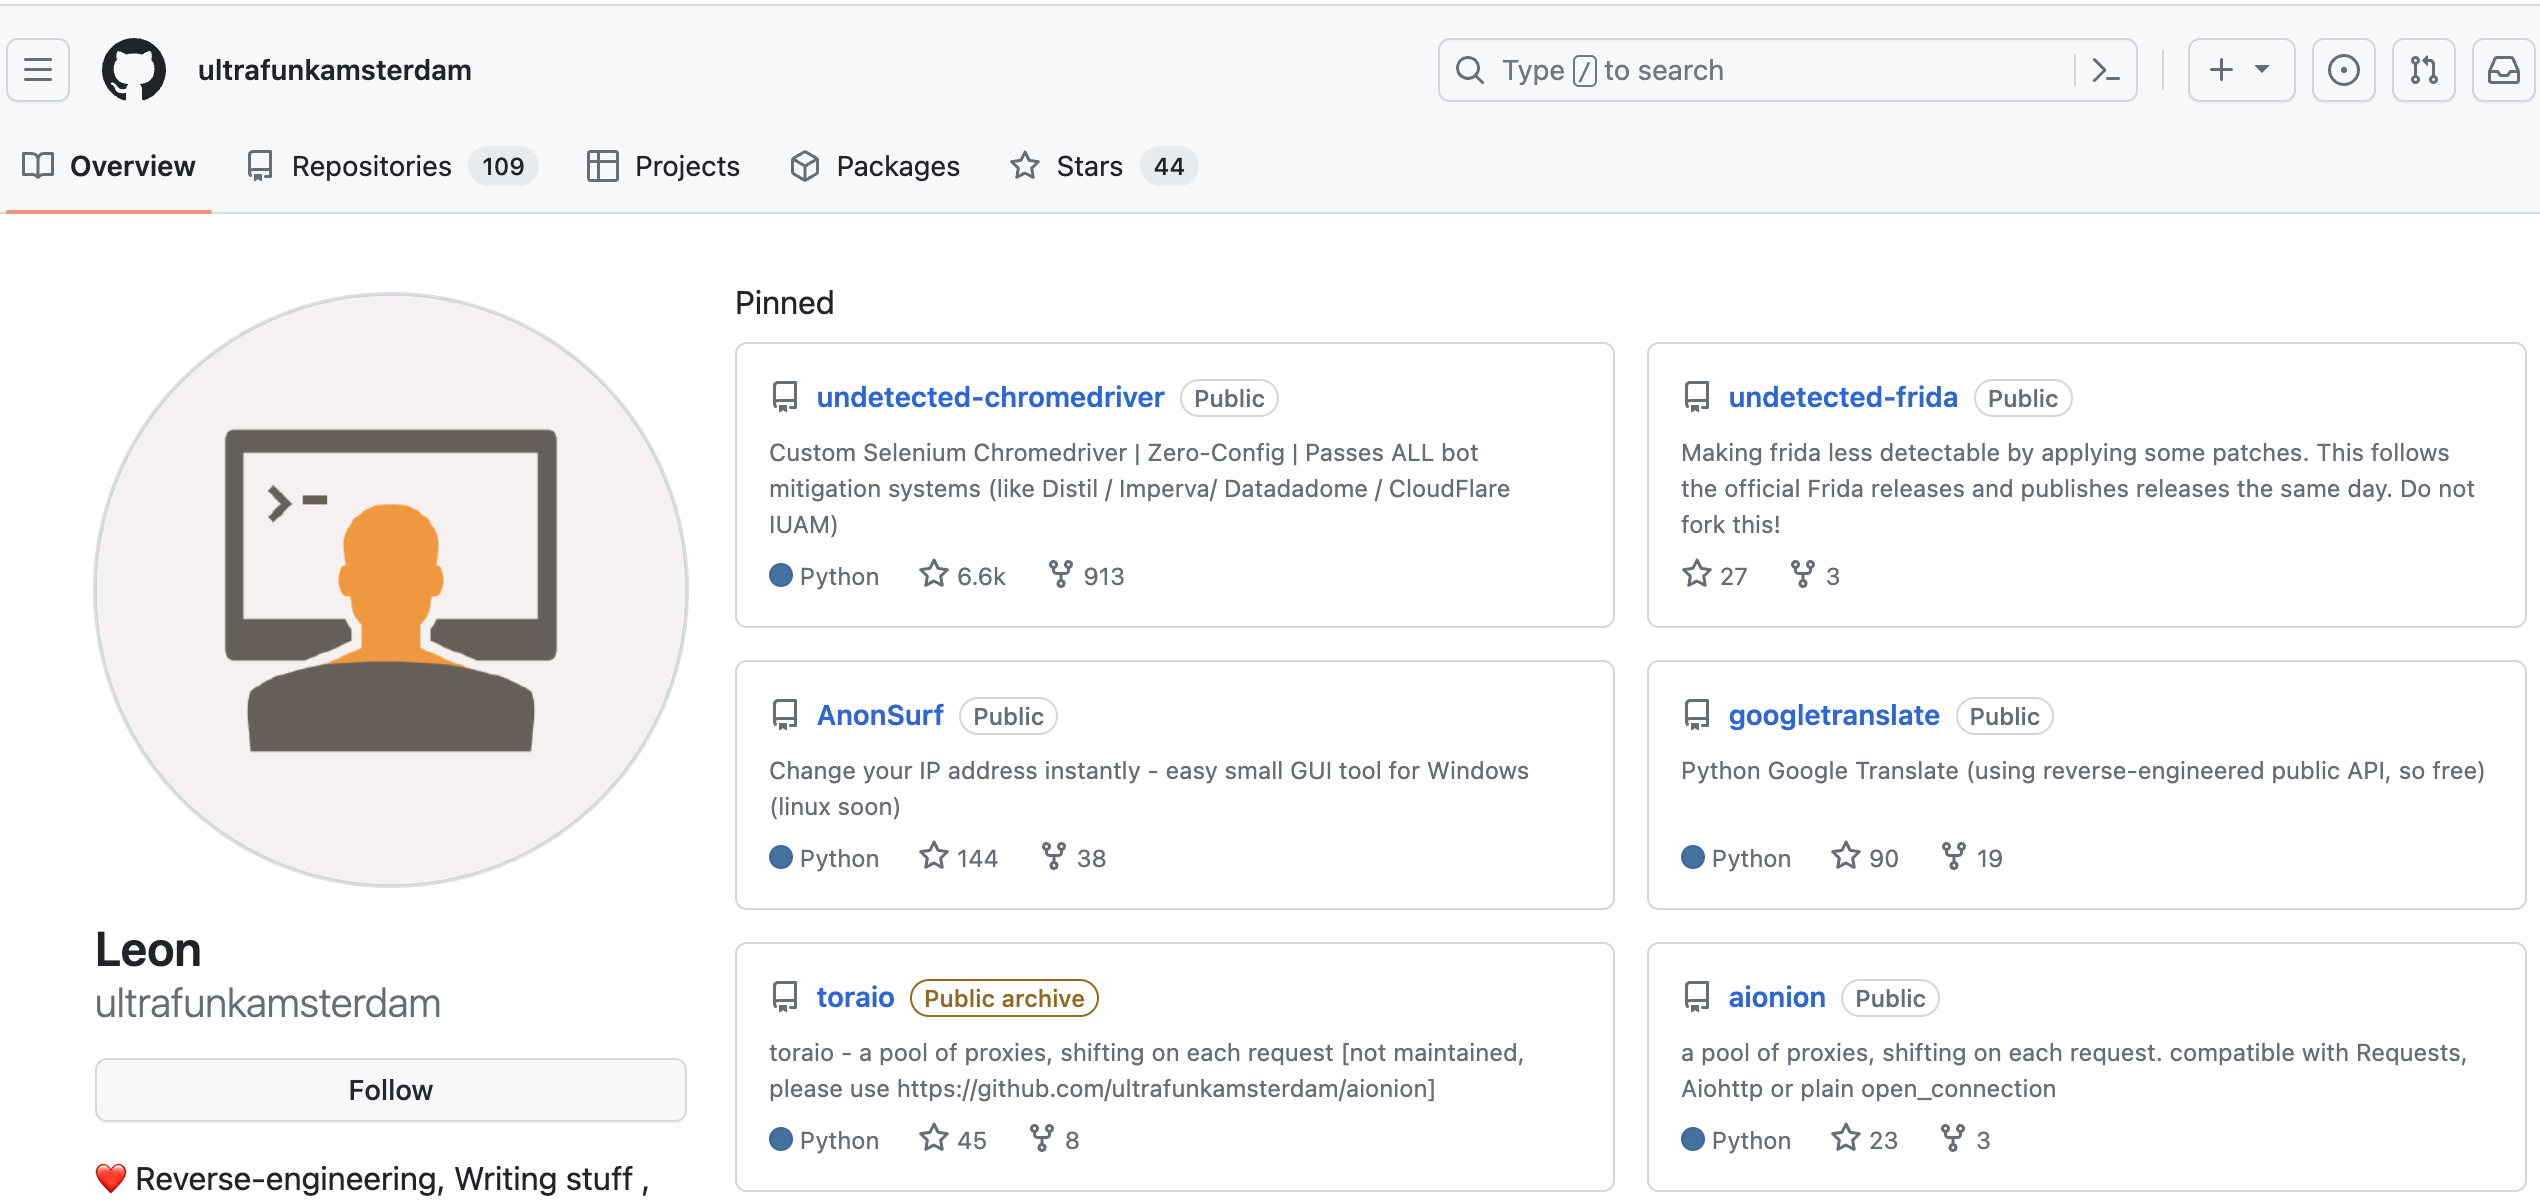Click star count 144 on AnonSurf
Screen dimensions: 2540x1200
tap(959, 858)
